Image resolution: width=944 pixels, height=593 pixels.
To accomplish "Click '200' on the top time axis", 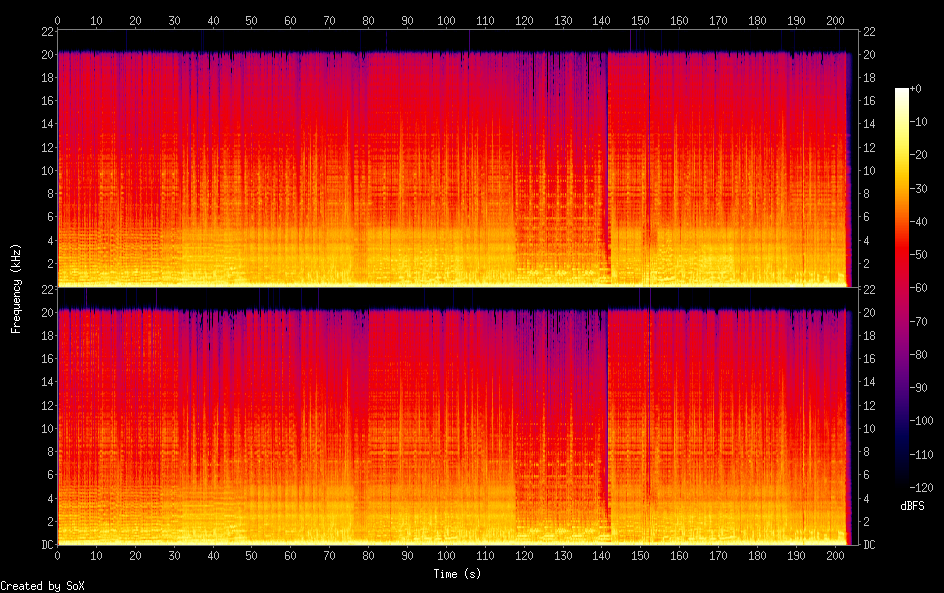I will (835, 20).
